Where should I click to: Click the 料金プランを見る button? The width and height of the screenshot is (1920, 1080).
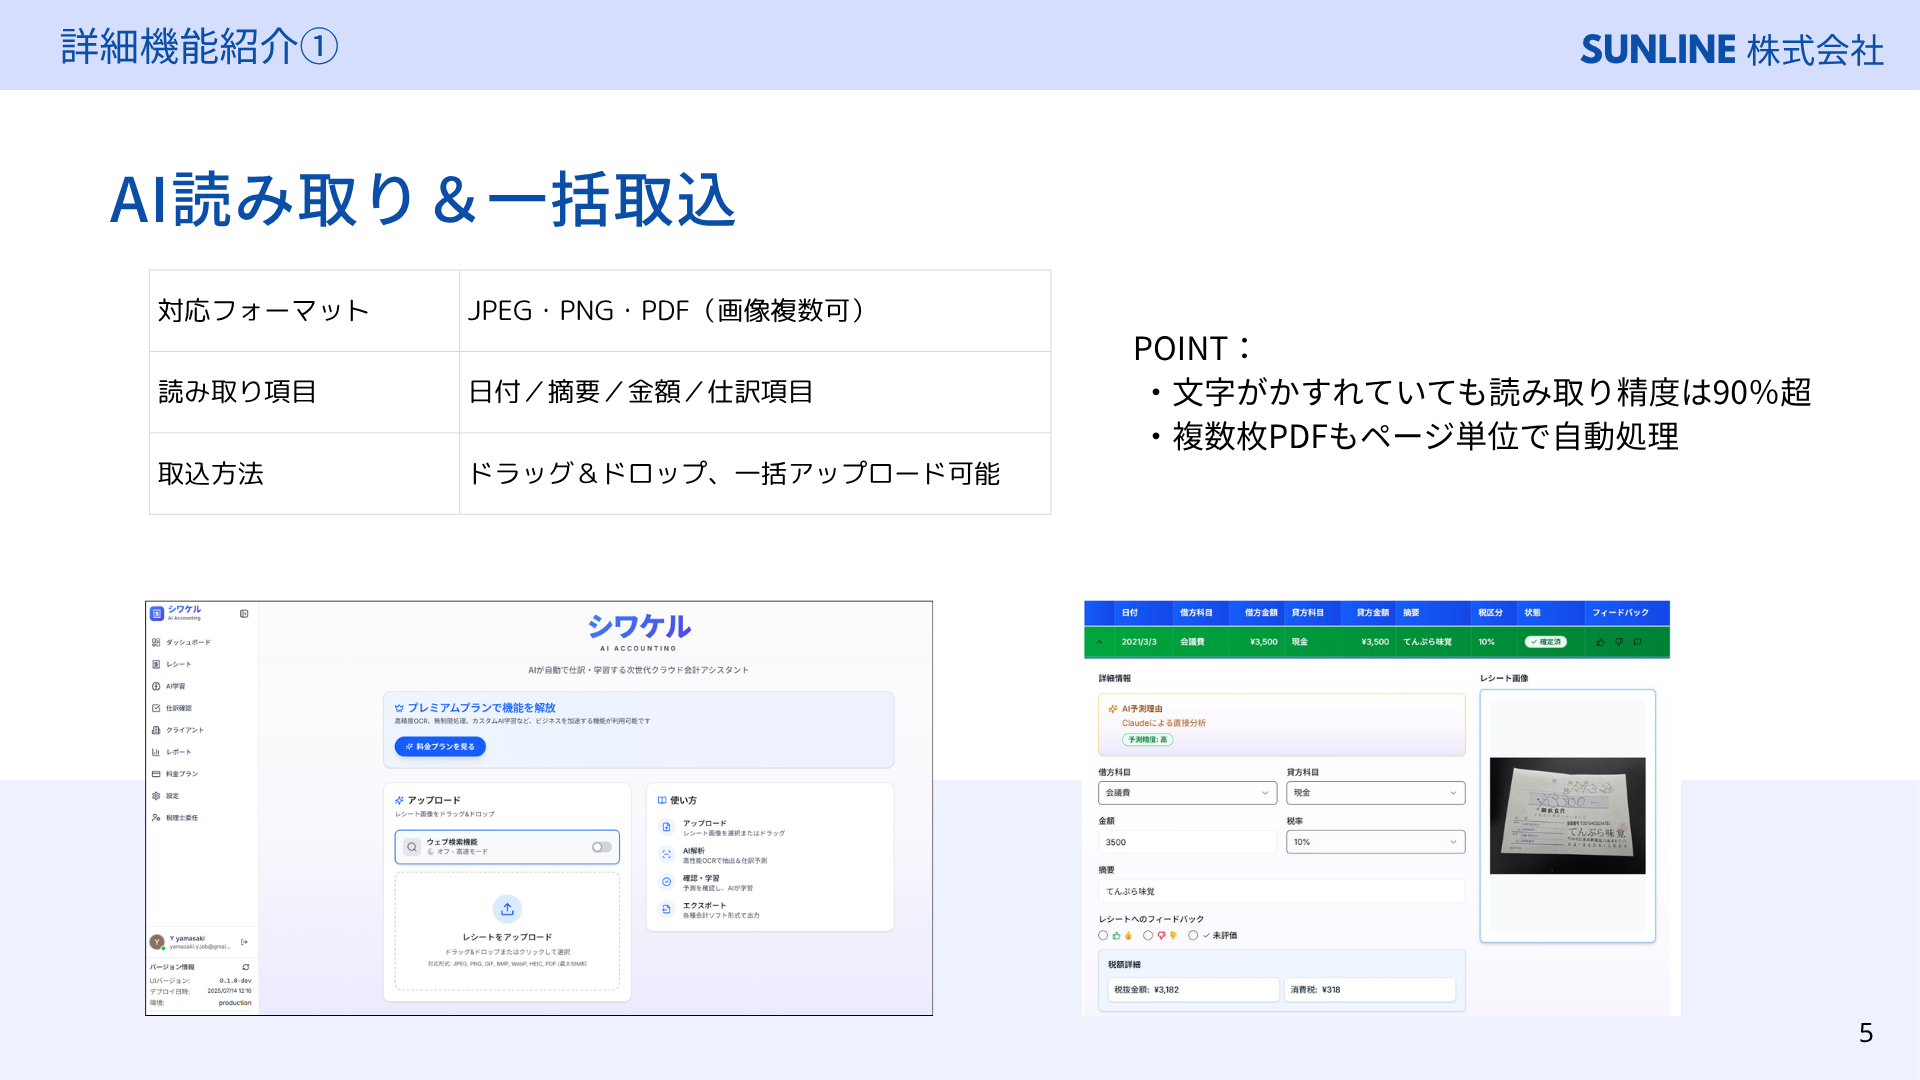click(x=440, y=747)
